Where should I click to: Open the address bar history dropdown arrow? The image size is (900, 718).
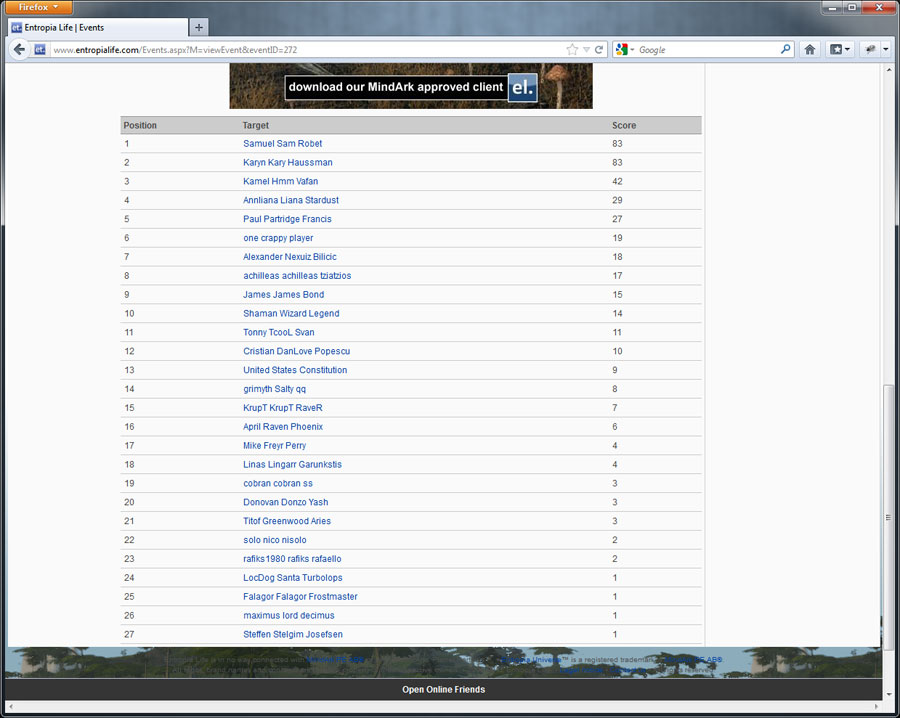pos(586,50)
